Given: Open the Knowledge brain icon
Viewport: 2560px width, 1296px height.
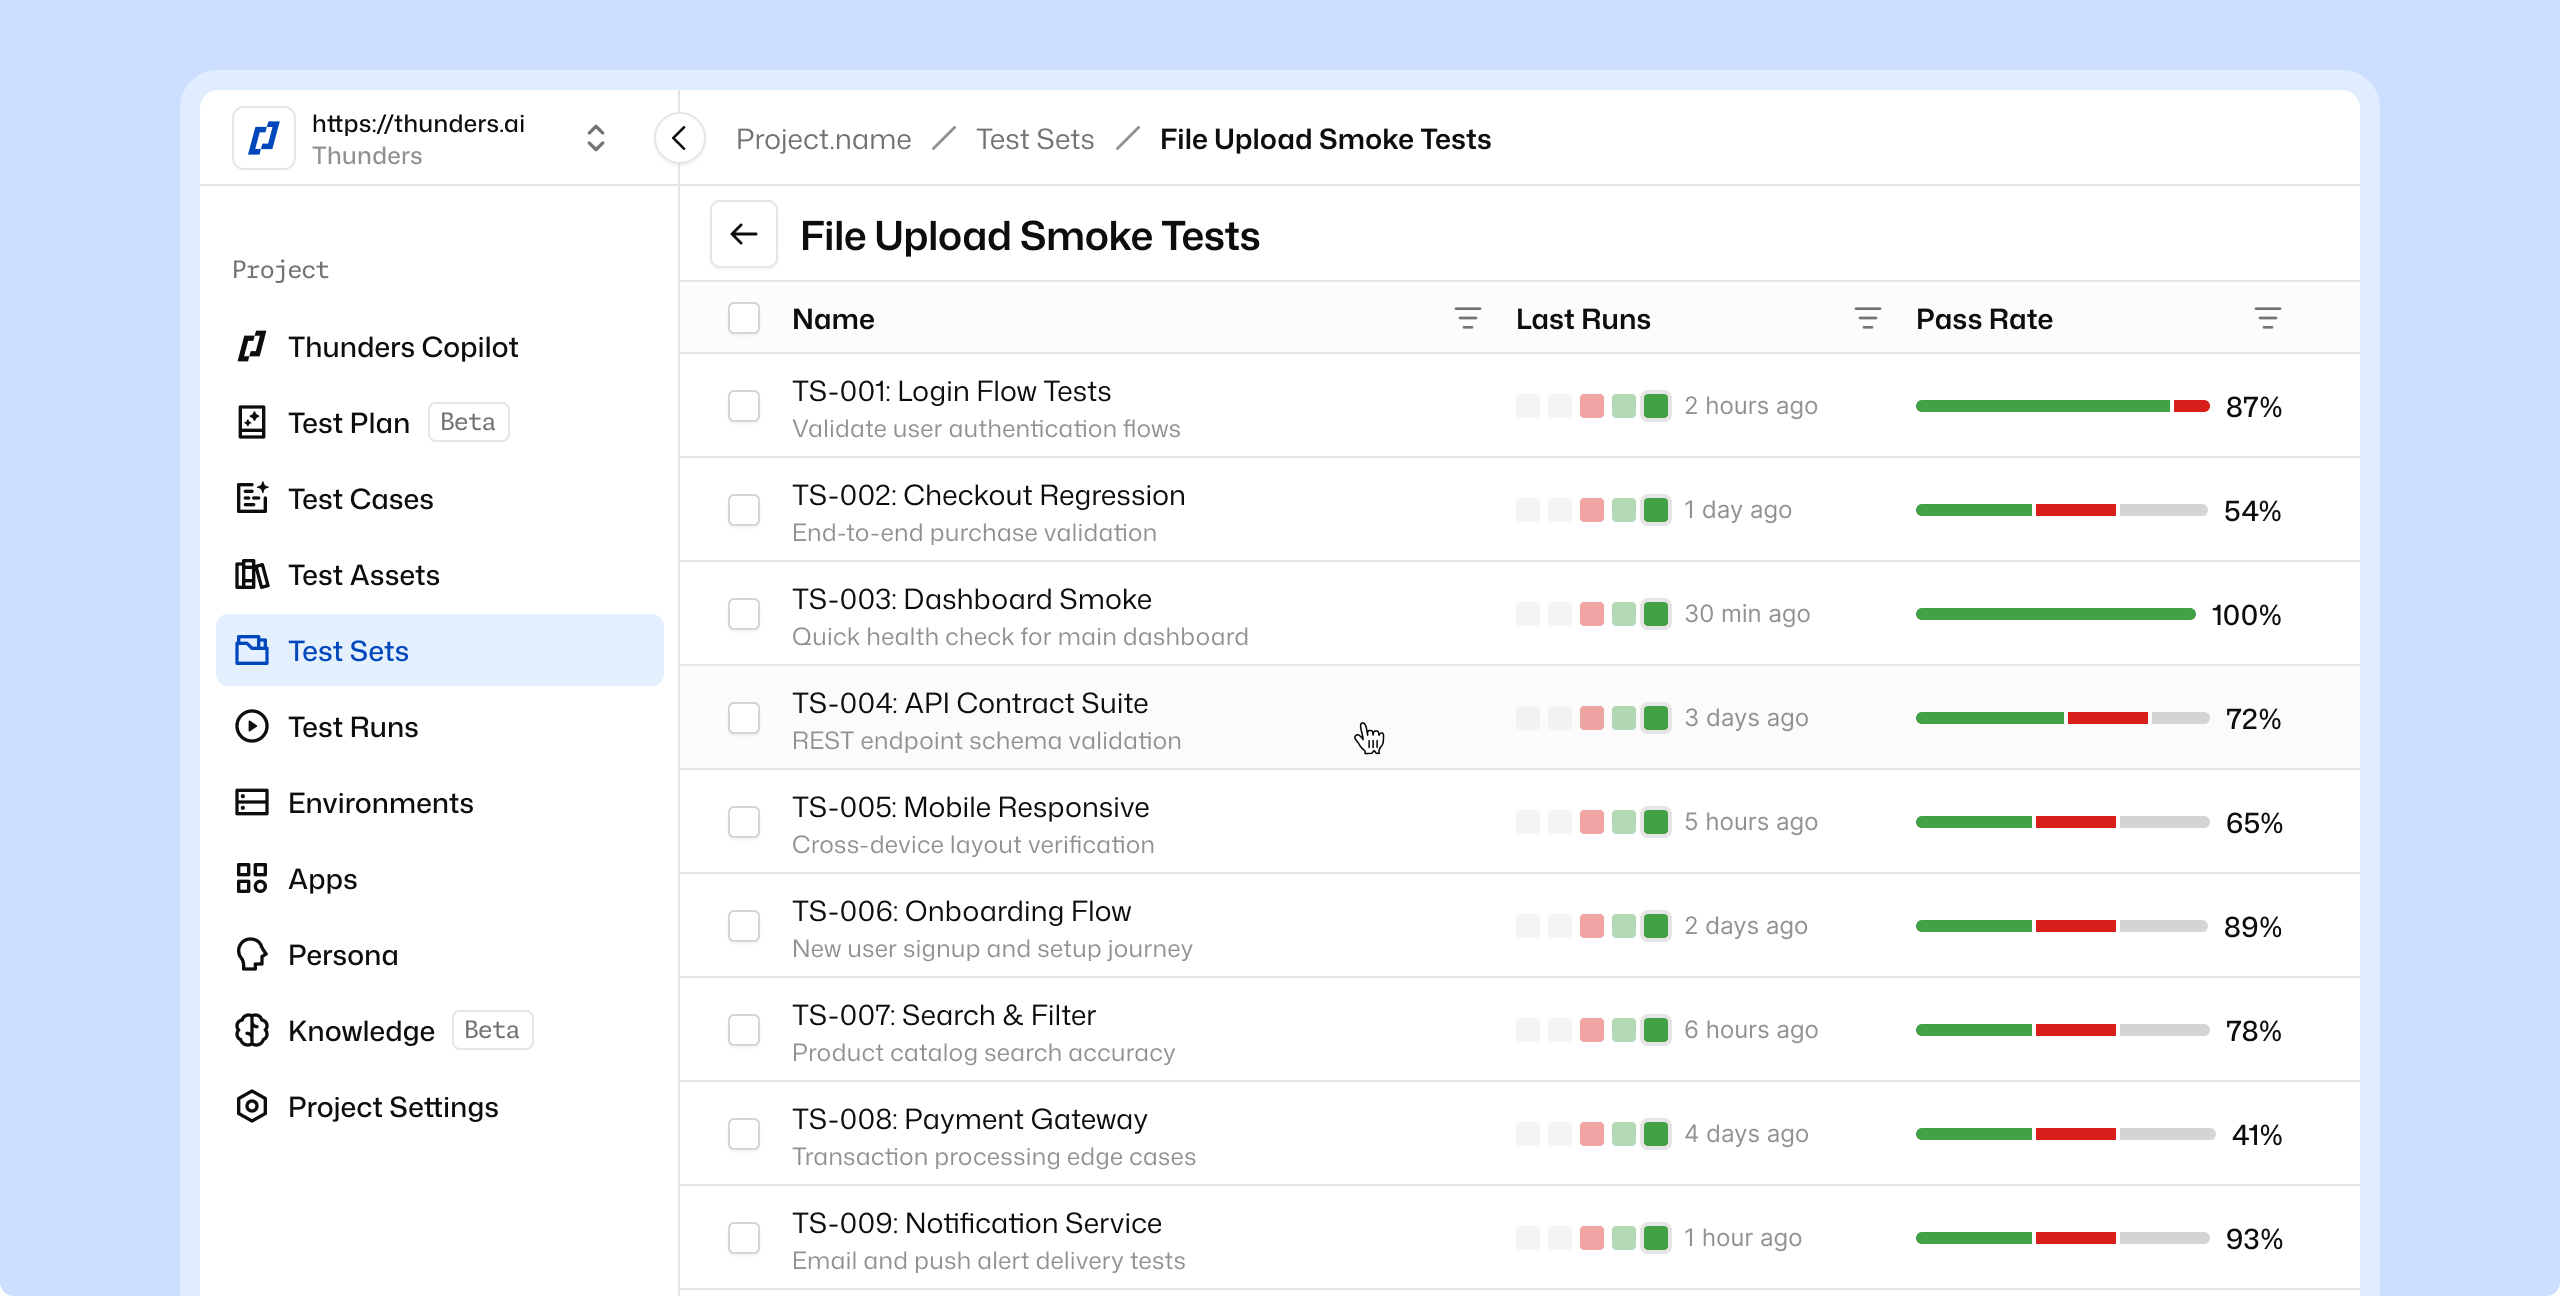Looking at the screenshot, I should pyautogui.click(x=252, y=1031).
